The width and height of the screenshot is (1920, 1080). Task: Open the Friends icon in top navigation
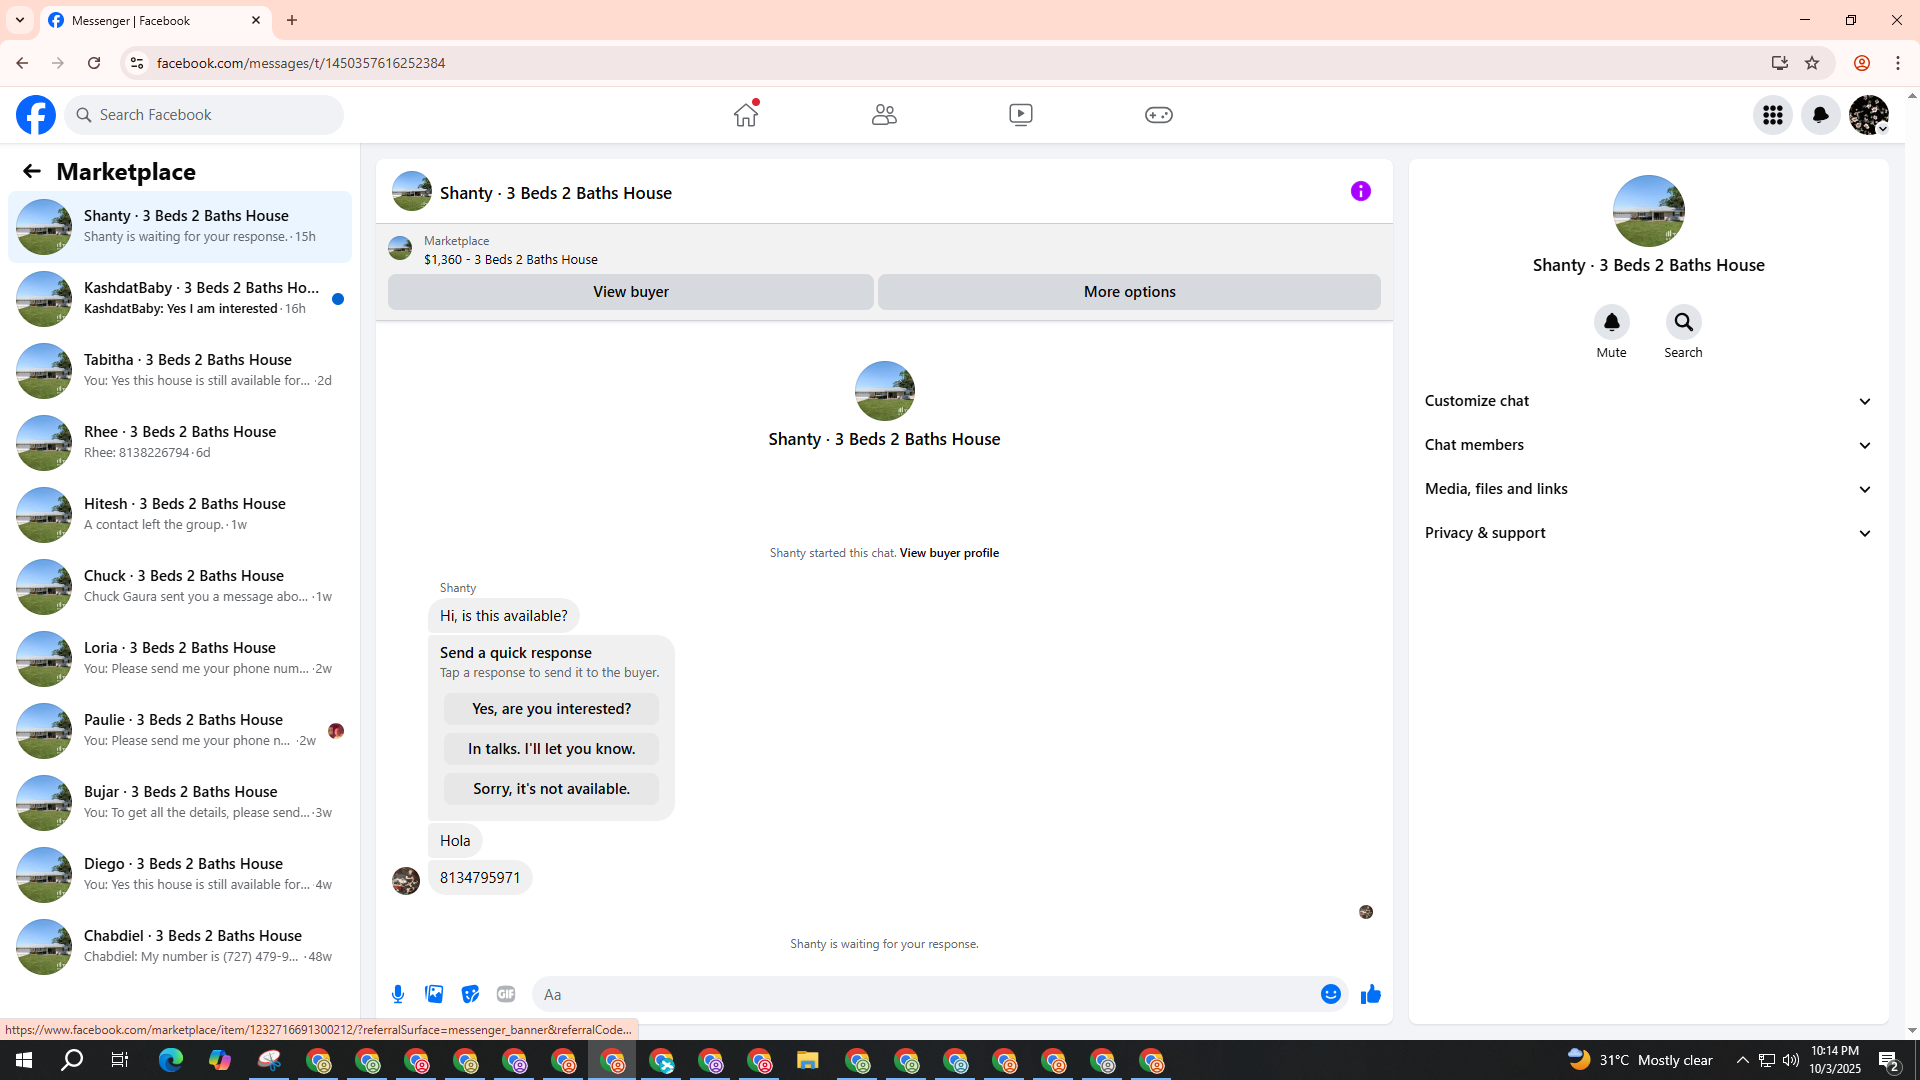[884, 115]
